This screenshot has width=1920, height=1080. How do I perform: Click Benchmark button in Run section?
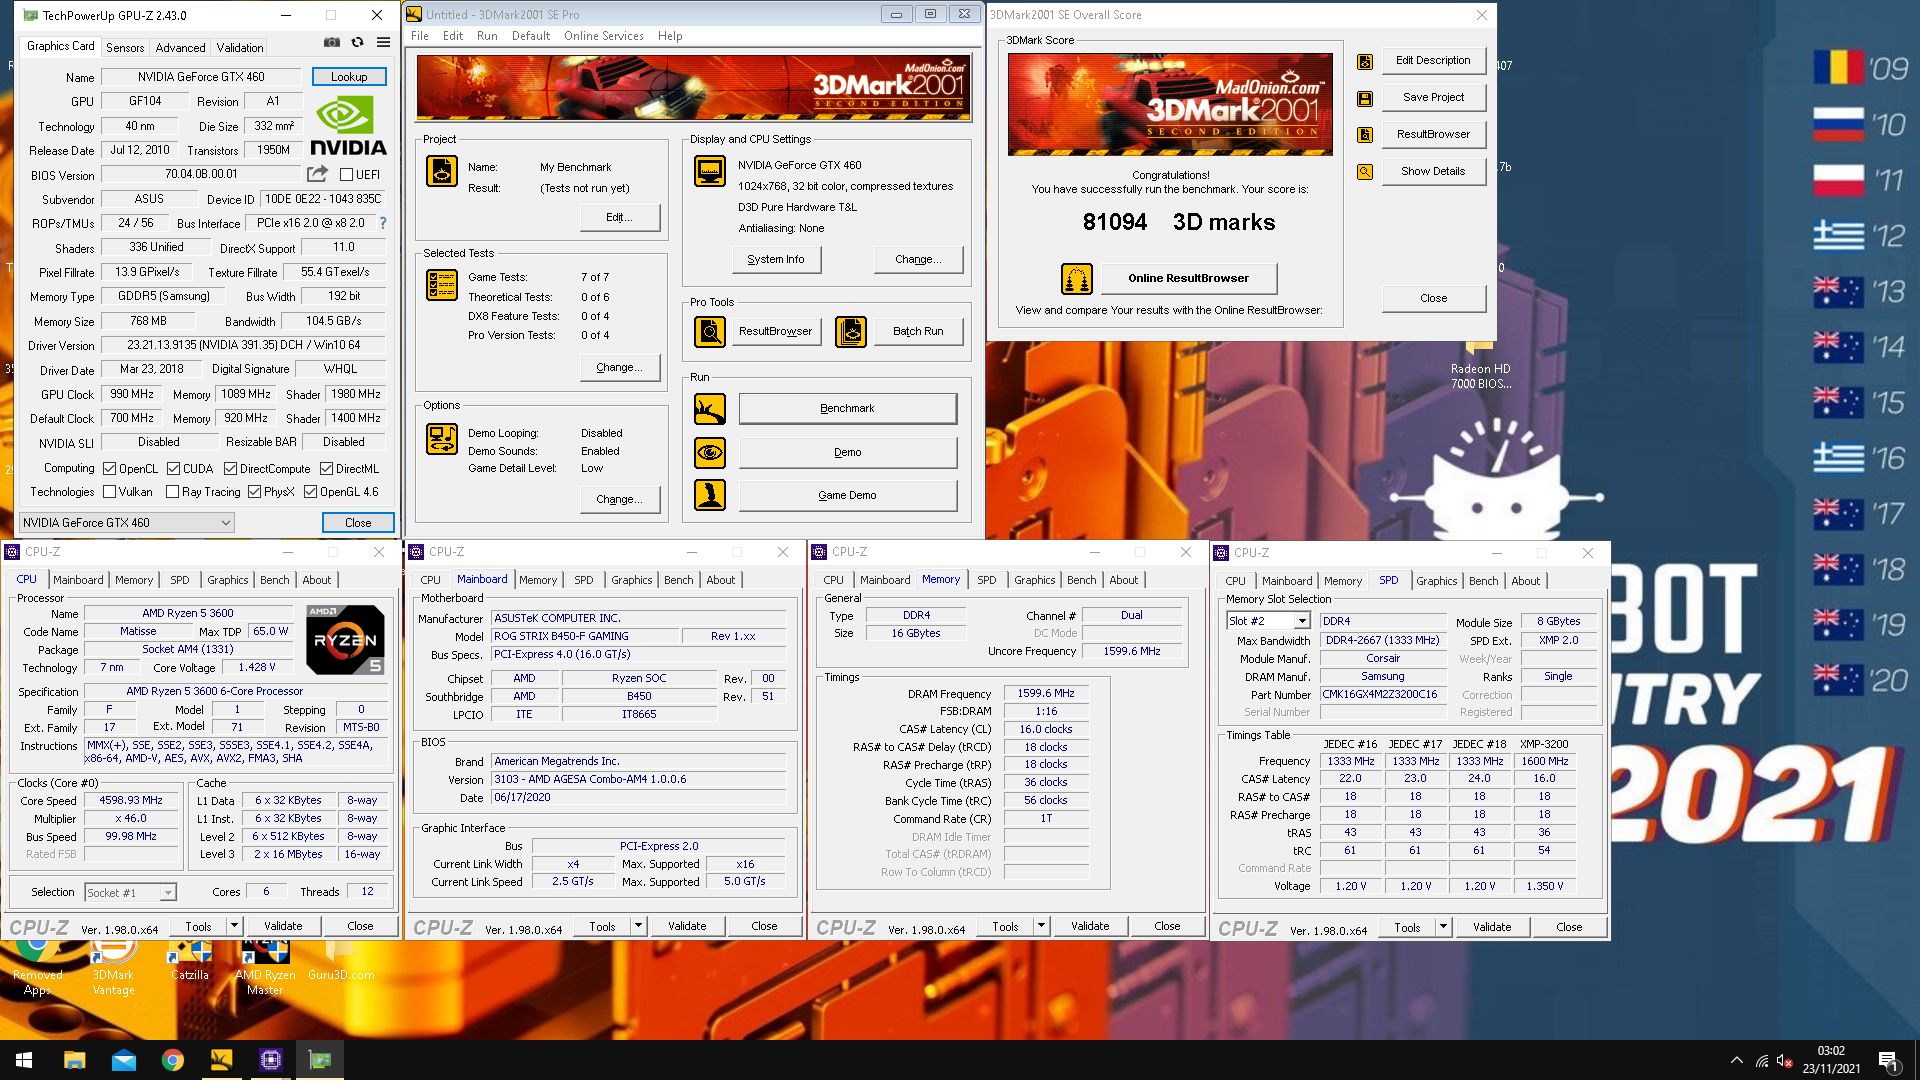click(847, 408)
